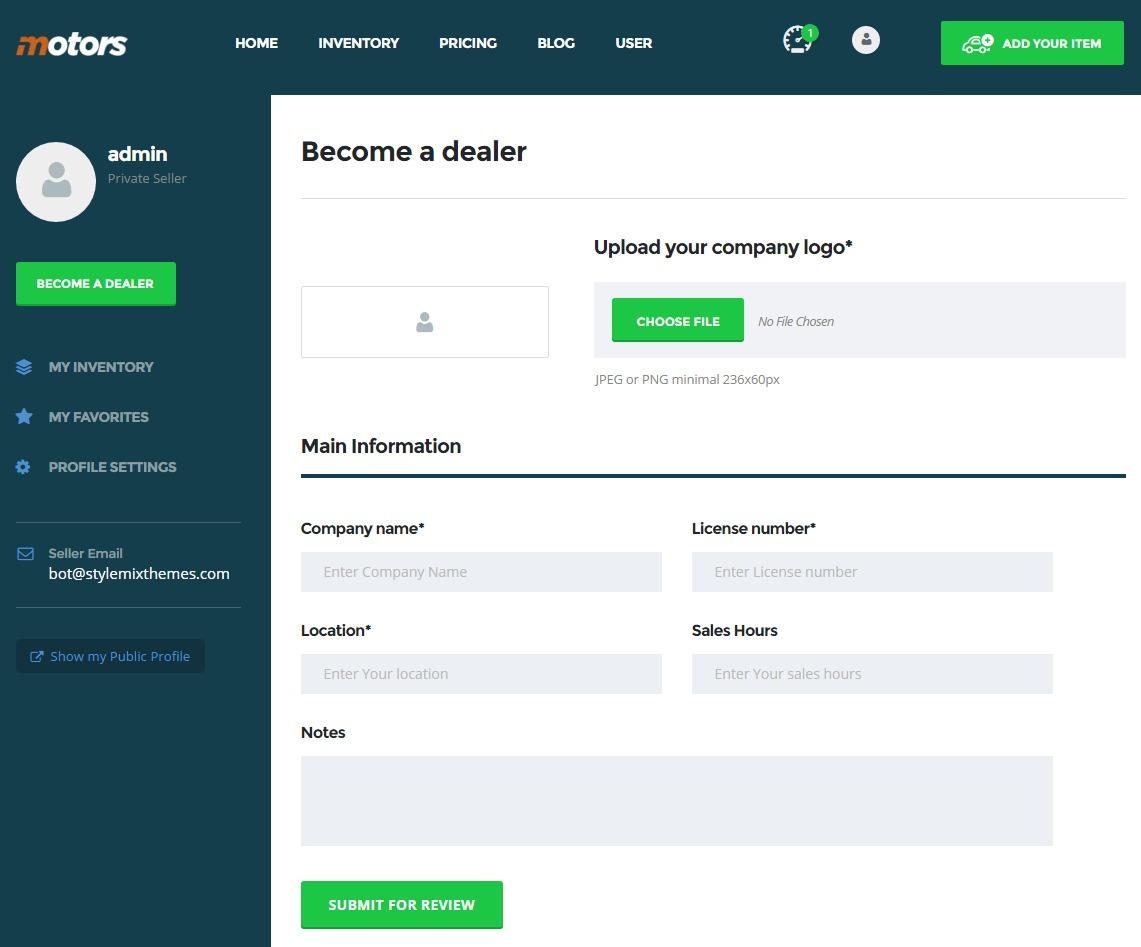1141x947 pixels.
Task: Open the User menu item
Action: (x=634, y=43)
